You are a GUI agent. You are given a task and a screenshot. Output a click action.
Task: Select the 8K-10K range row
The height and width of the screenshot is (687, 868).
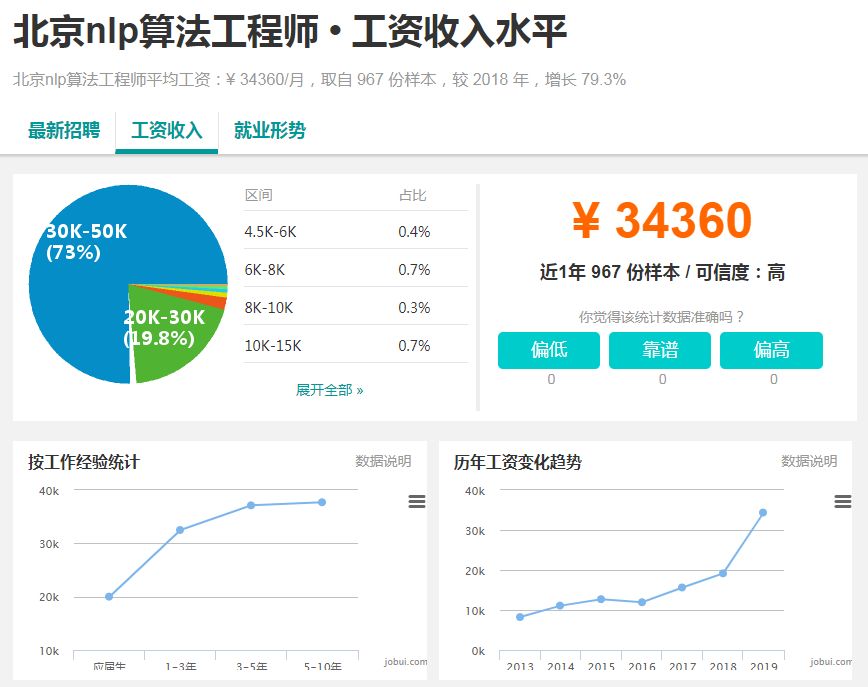356,308
